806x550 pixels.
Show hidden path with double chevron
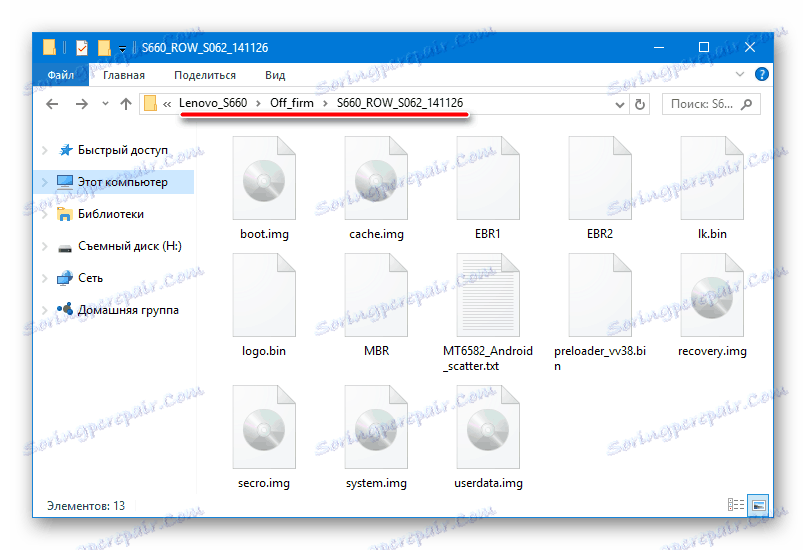coord(167,104)
